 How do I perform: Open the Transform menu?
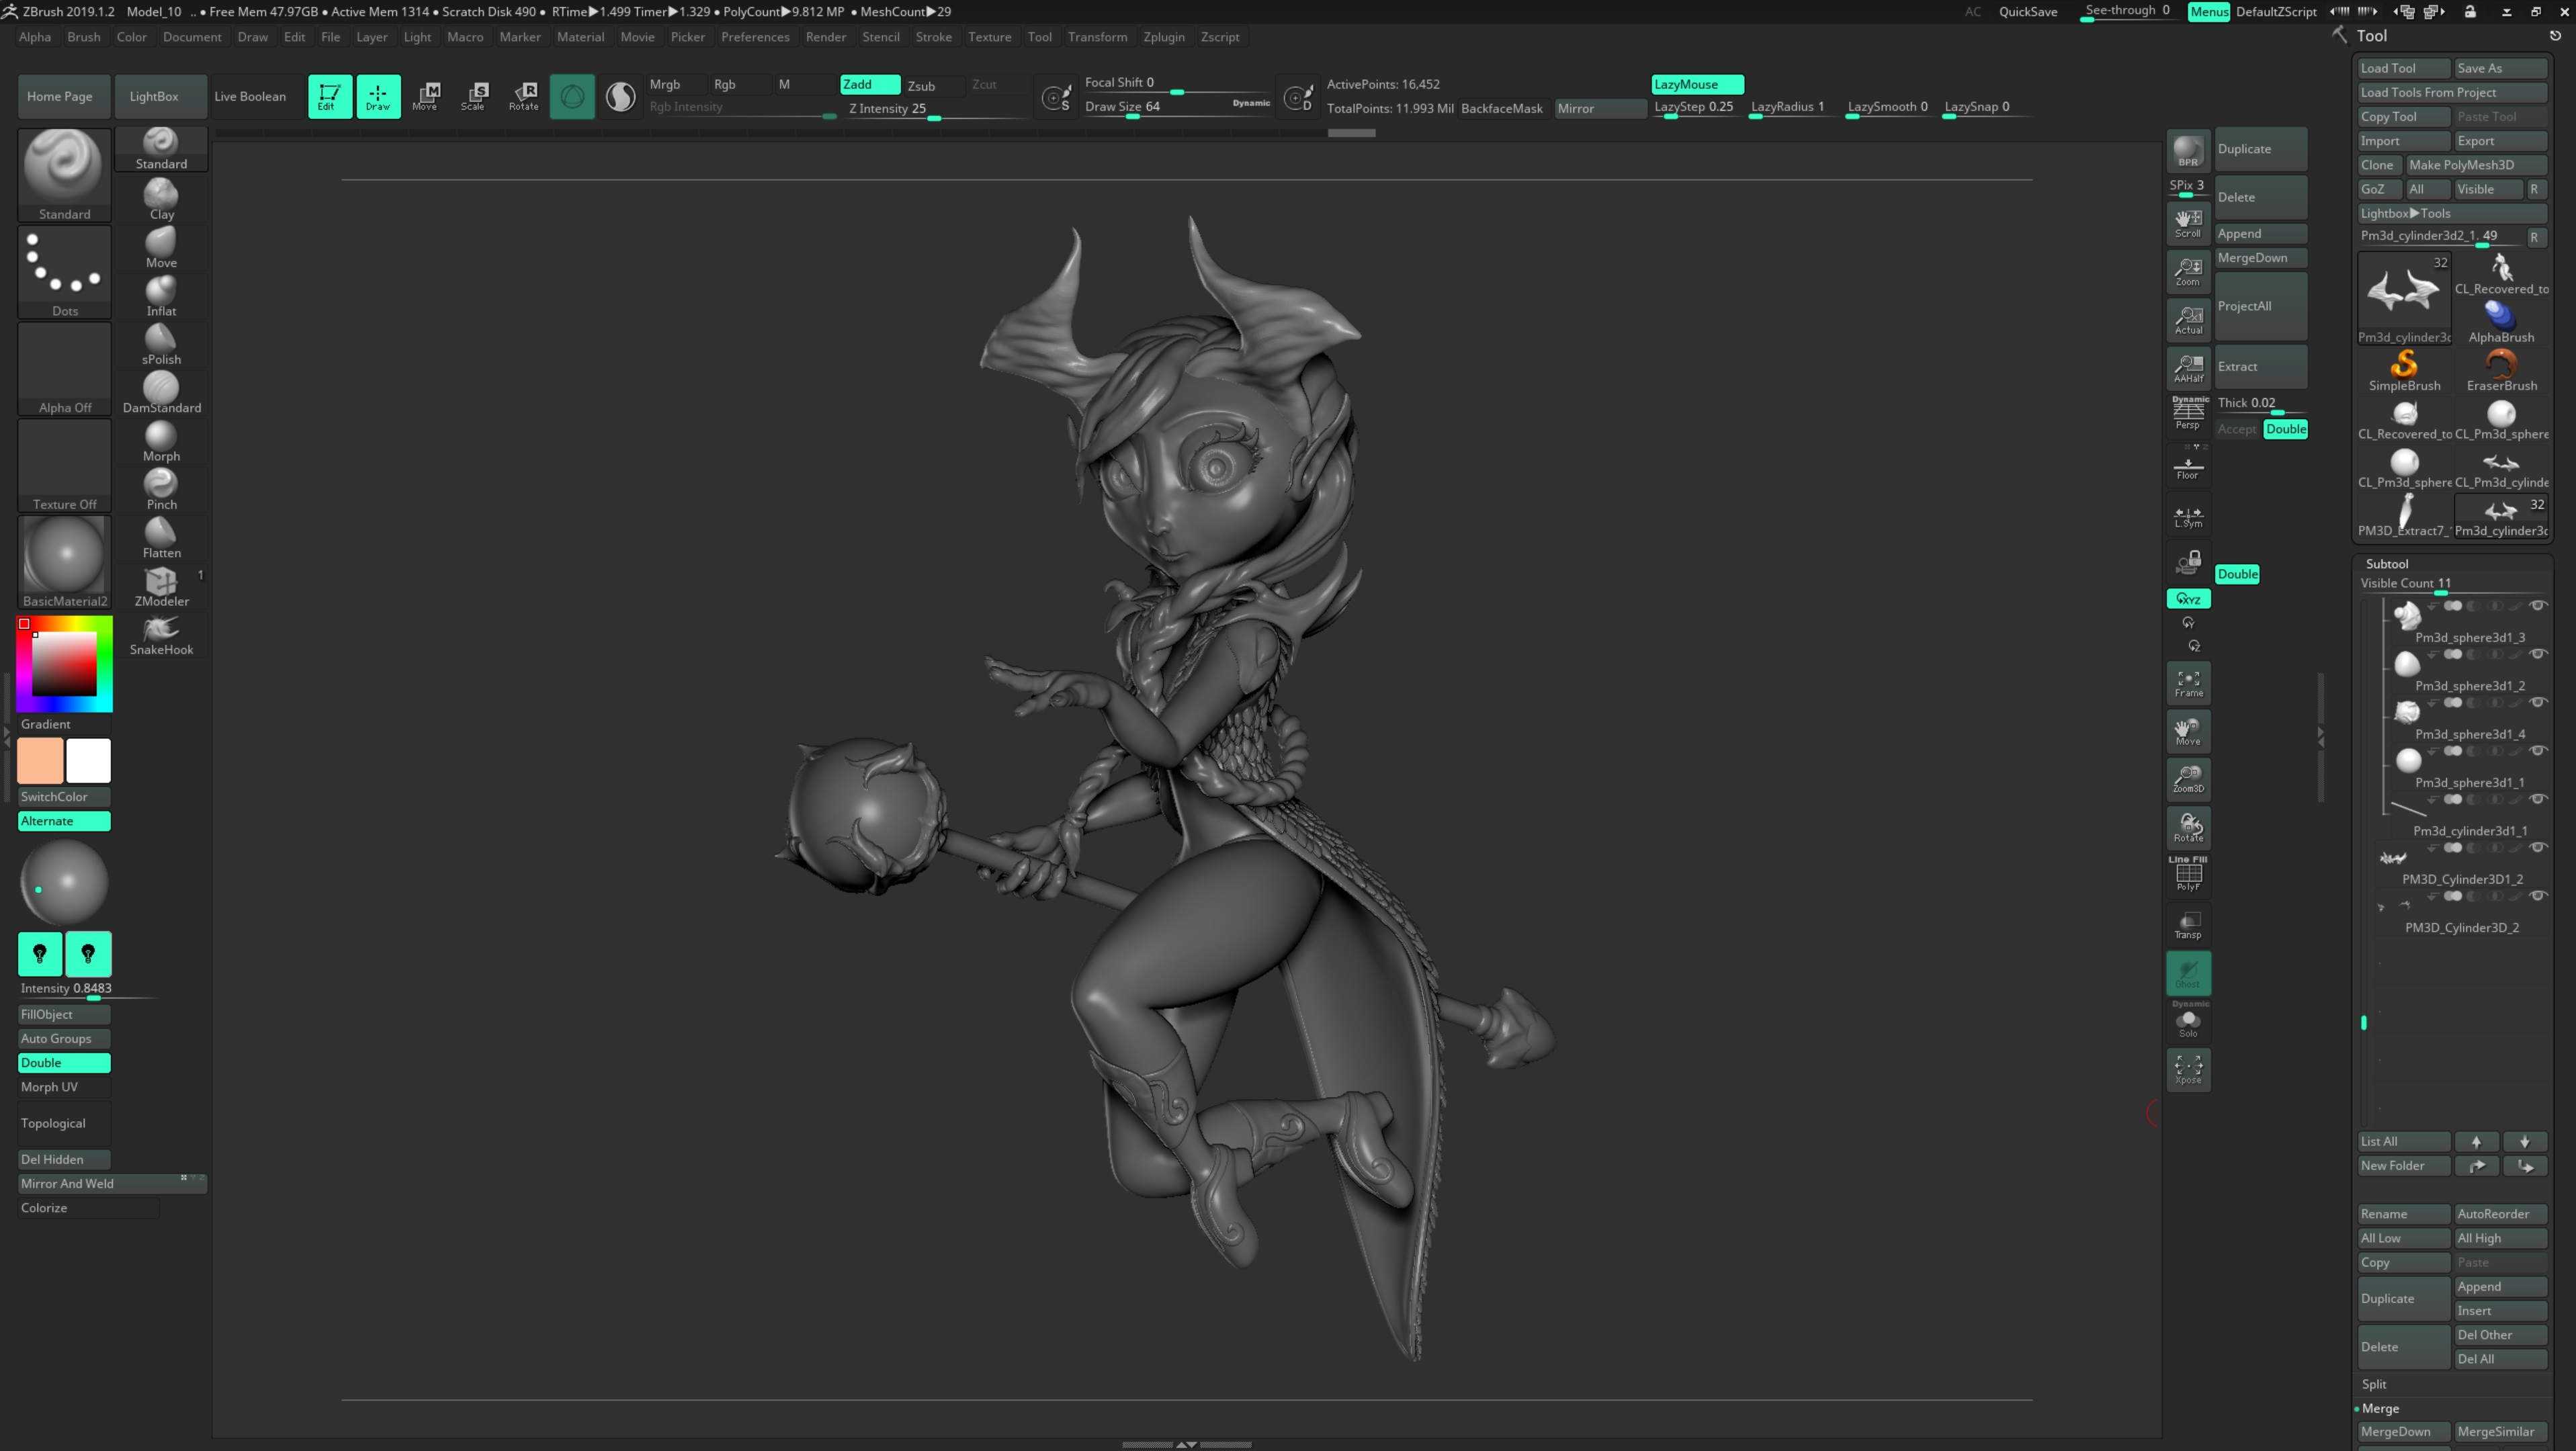click(1097, 37)
